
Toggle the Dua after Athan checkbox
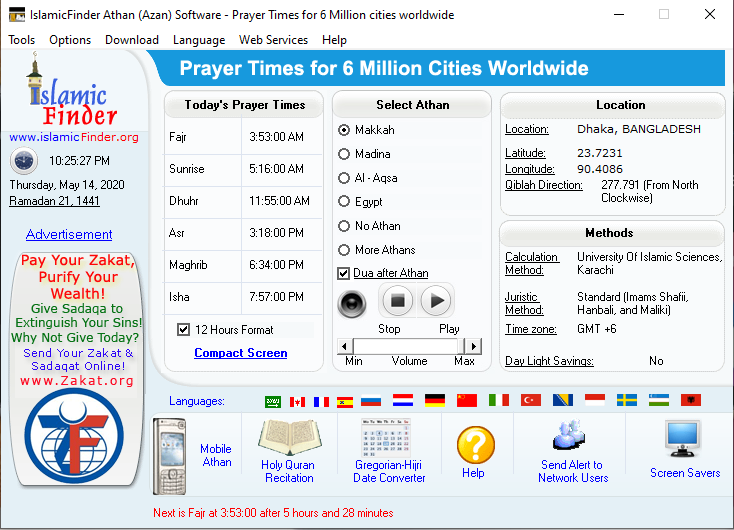(344, 273)
